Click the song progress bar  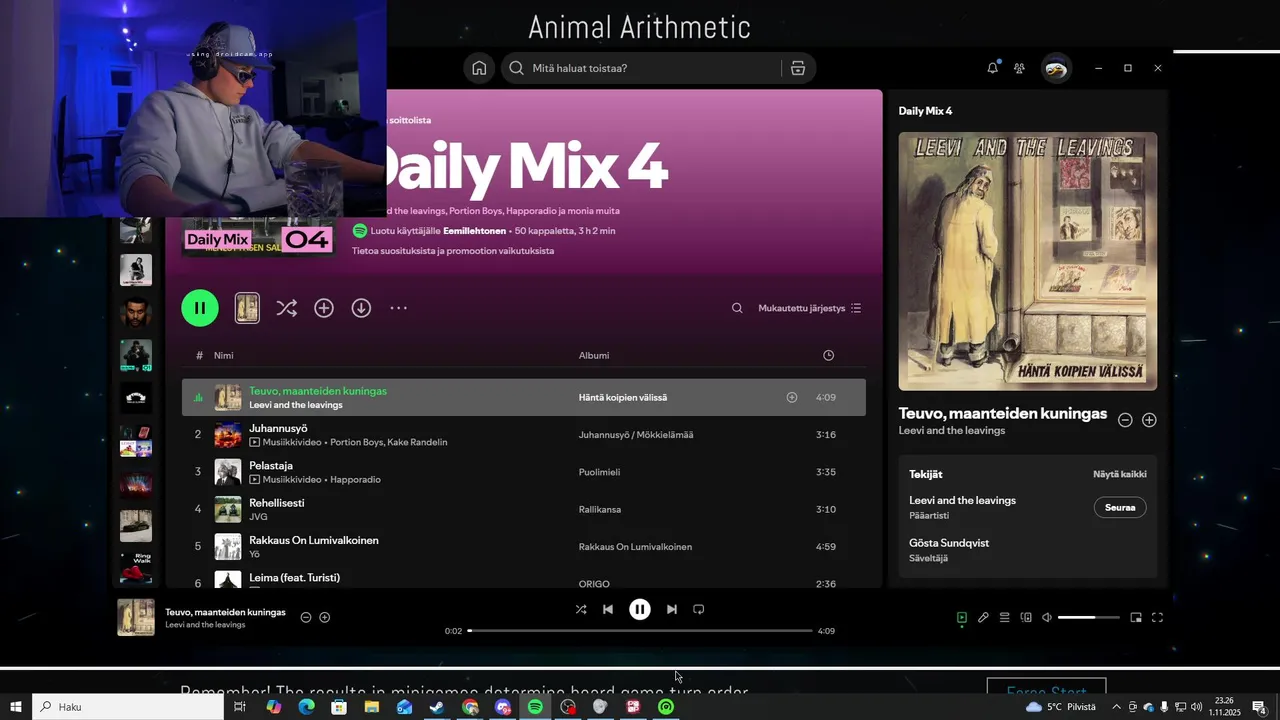640,631
